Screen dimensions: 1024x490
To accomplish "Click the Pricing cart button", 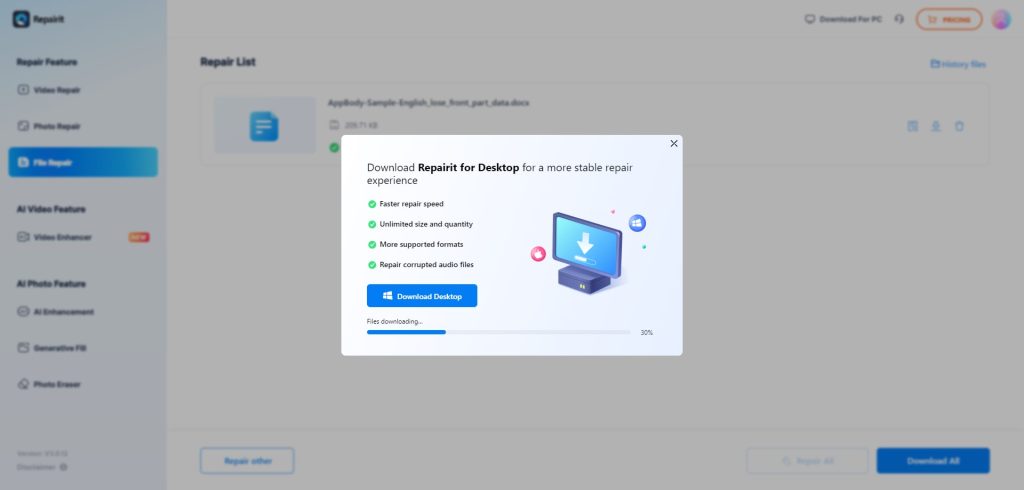I will 949,19.
